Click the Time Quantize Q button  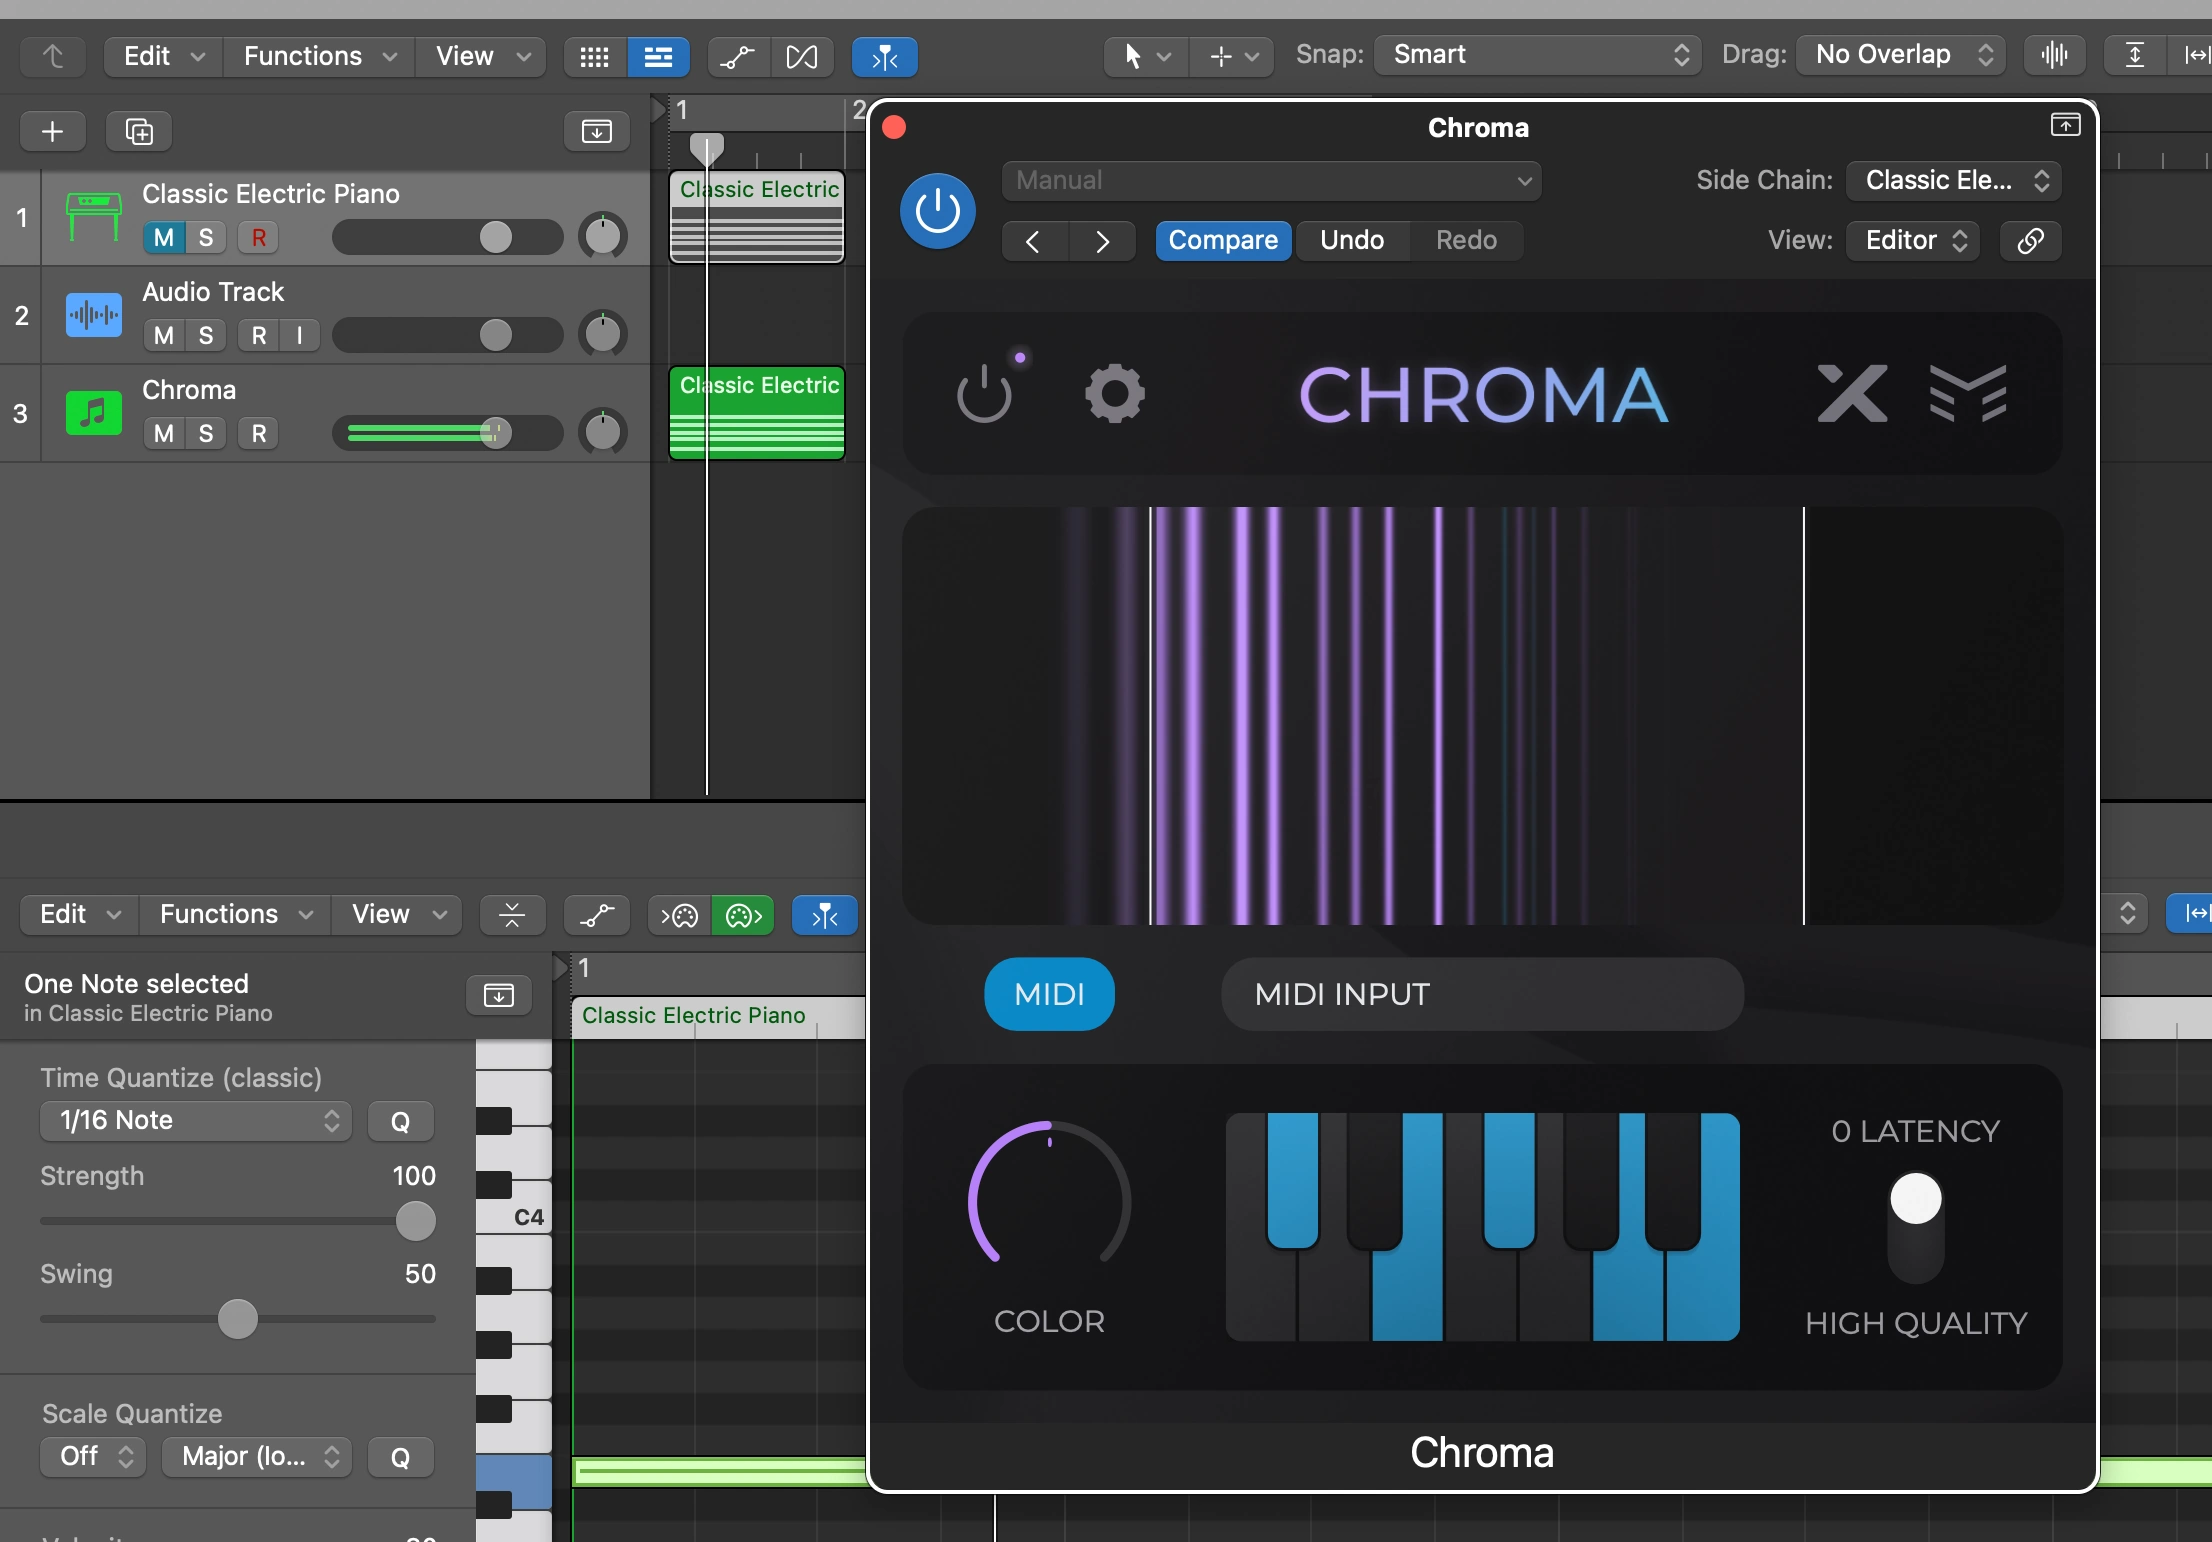(x=400, y=1121)
